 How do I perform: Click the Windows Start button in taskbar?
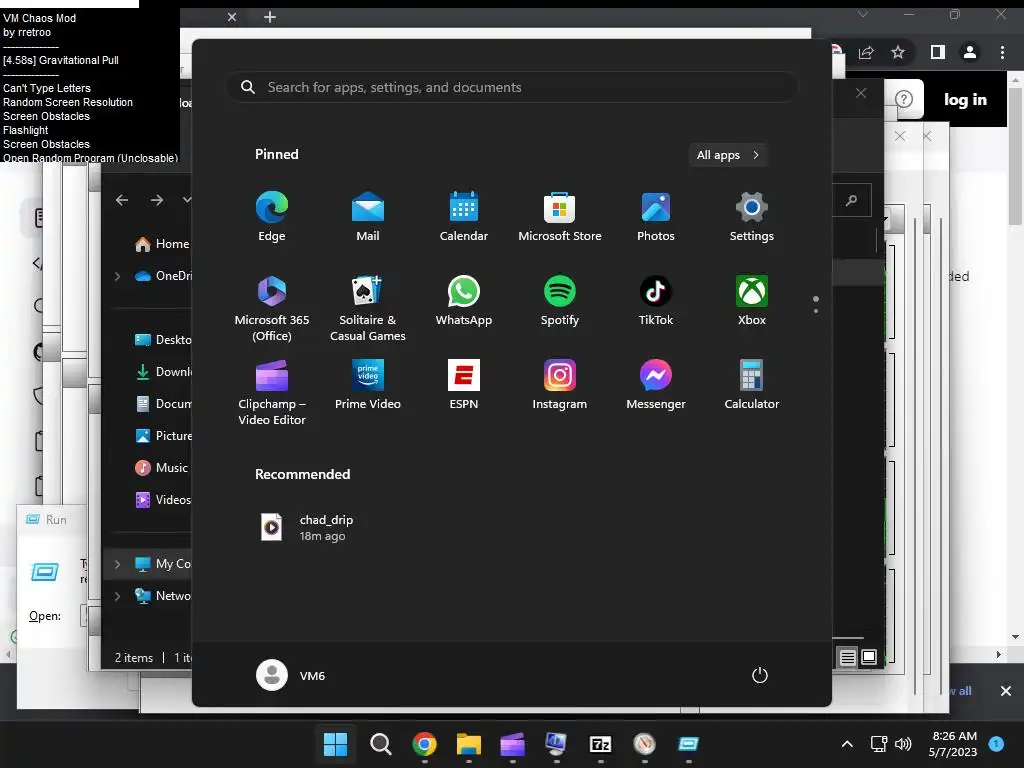pyautogui.click(x=336, y=744)
